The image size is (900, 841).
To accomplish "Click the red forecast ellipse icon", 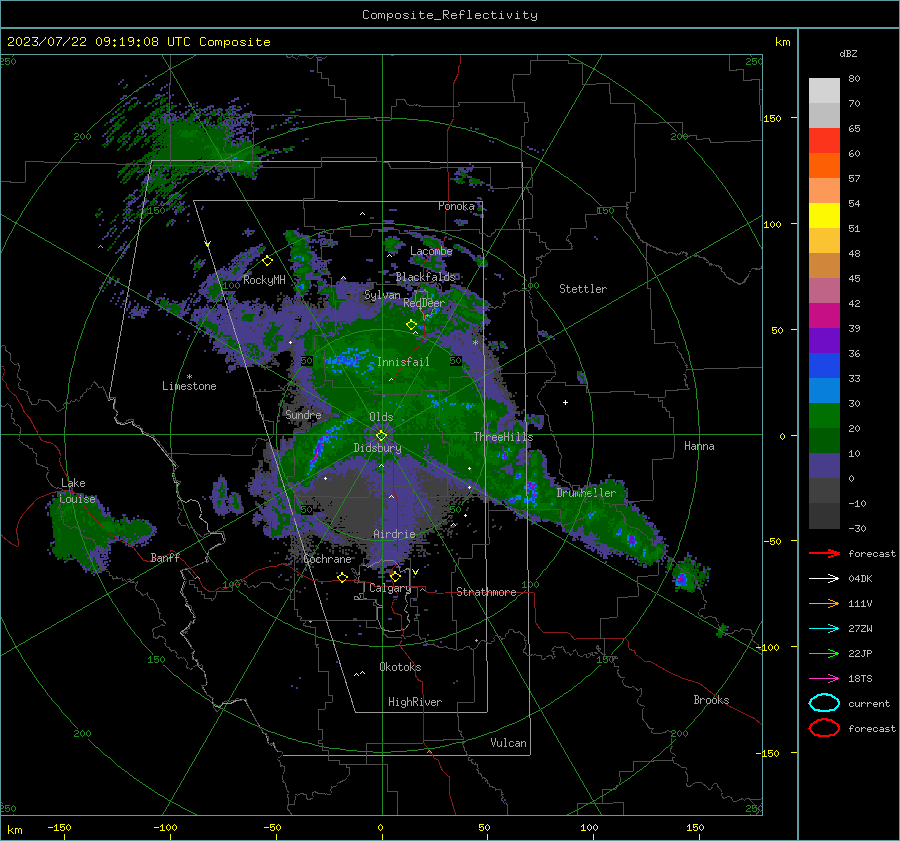I will (x=824, y=728).
